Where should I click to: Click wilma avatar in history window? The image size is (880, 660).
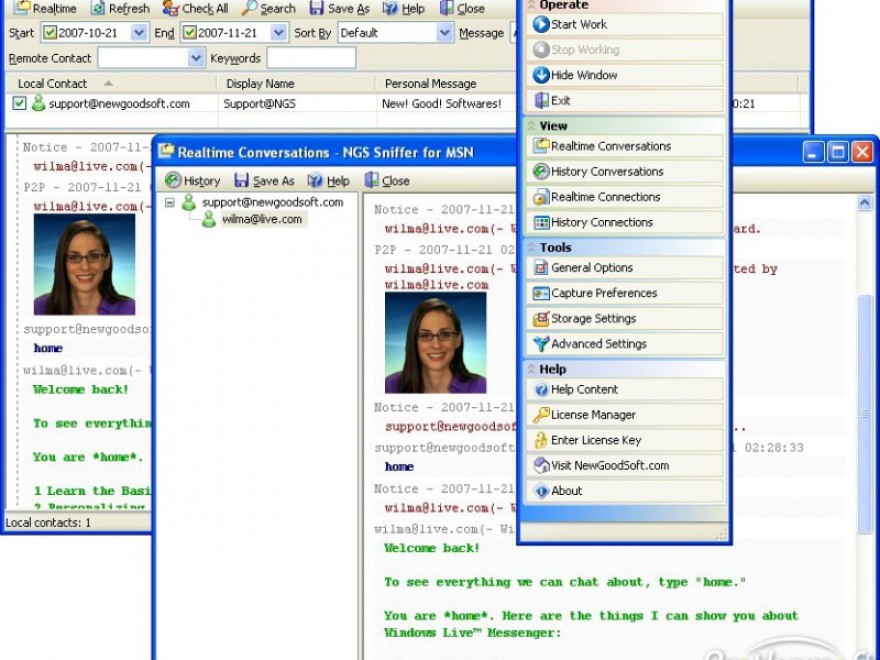(x=84, y=264)
